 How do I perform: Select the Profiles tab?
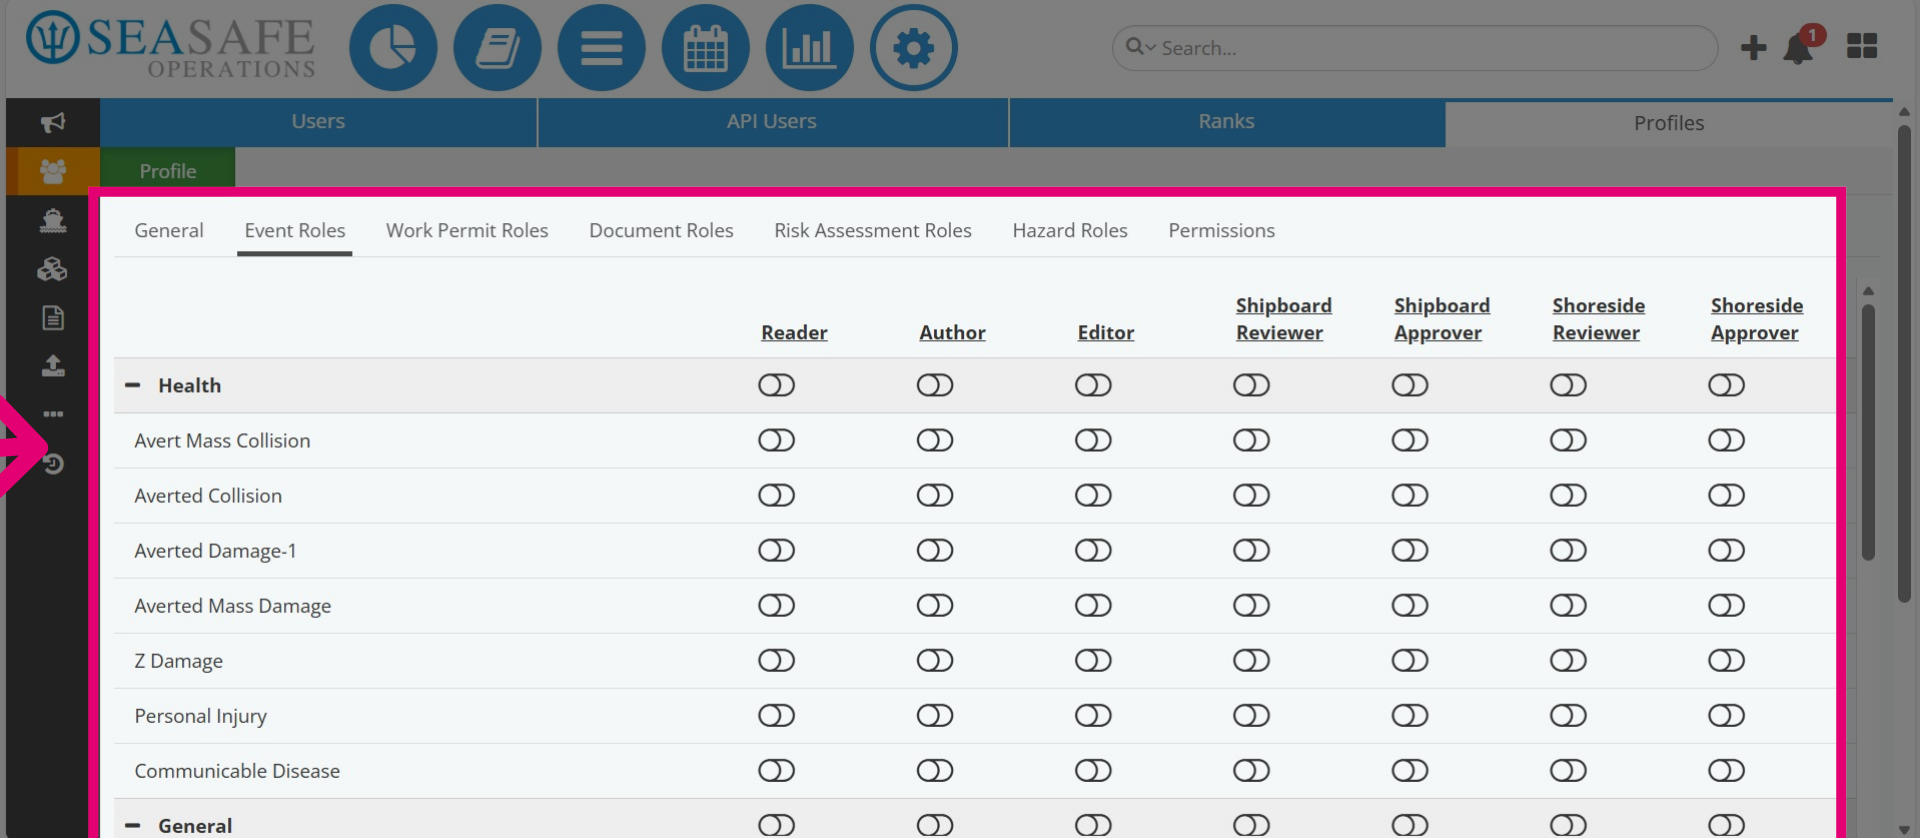1669,123
